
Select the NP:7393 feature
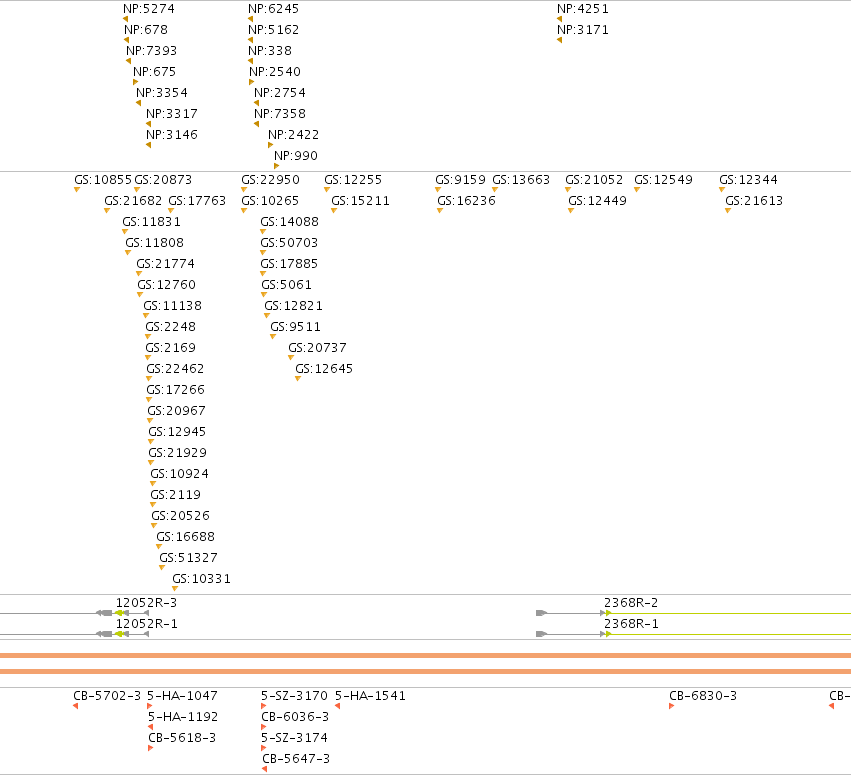pos(151,51)
